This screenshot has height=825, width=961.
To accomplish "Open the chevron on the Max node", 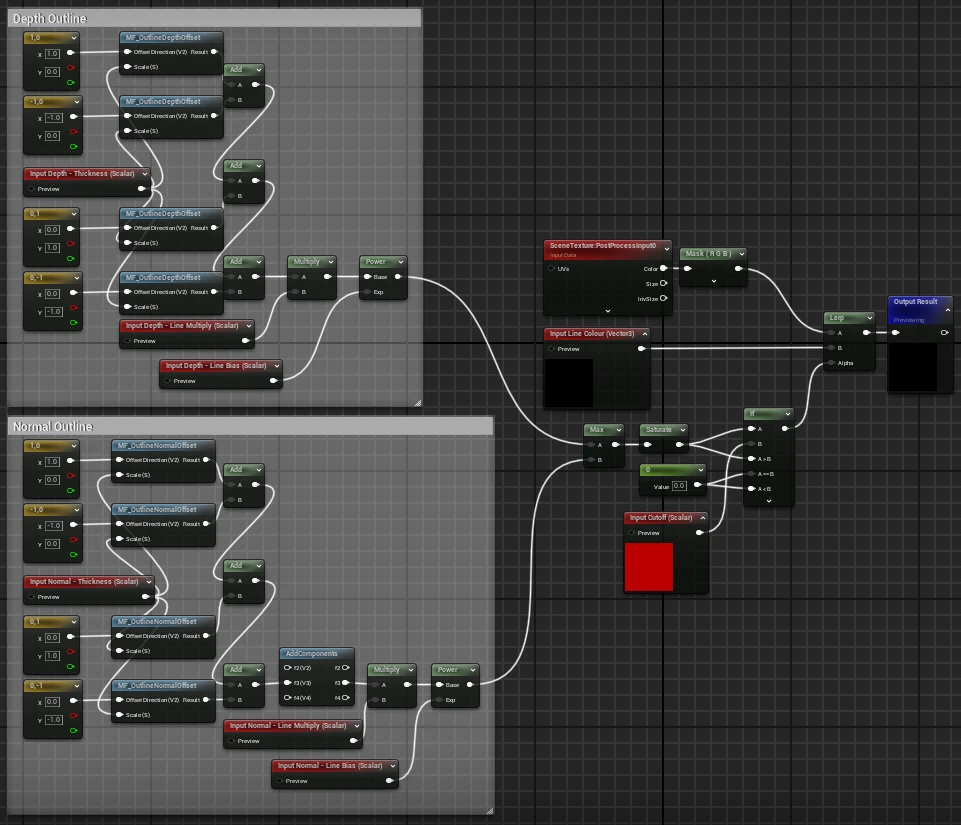I will point(618,430).
